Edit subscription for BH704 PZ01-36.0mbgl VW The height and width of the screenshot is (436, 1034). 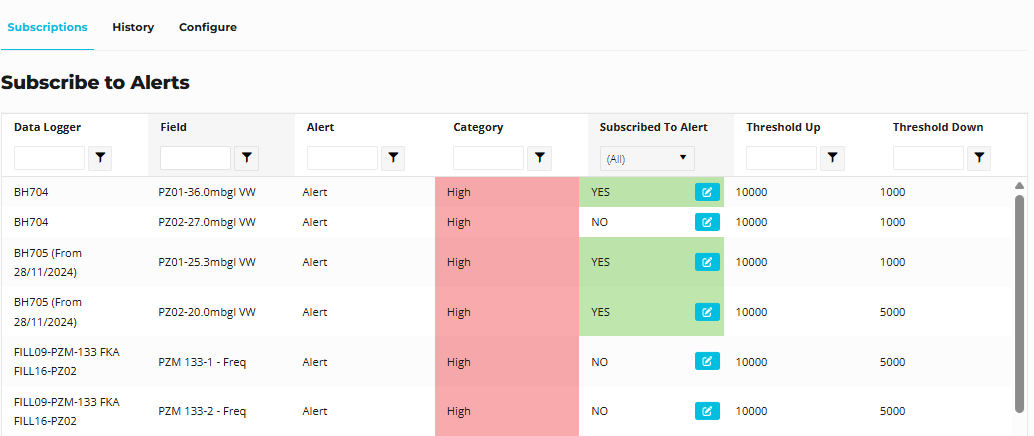click(707, 192)
